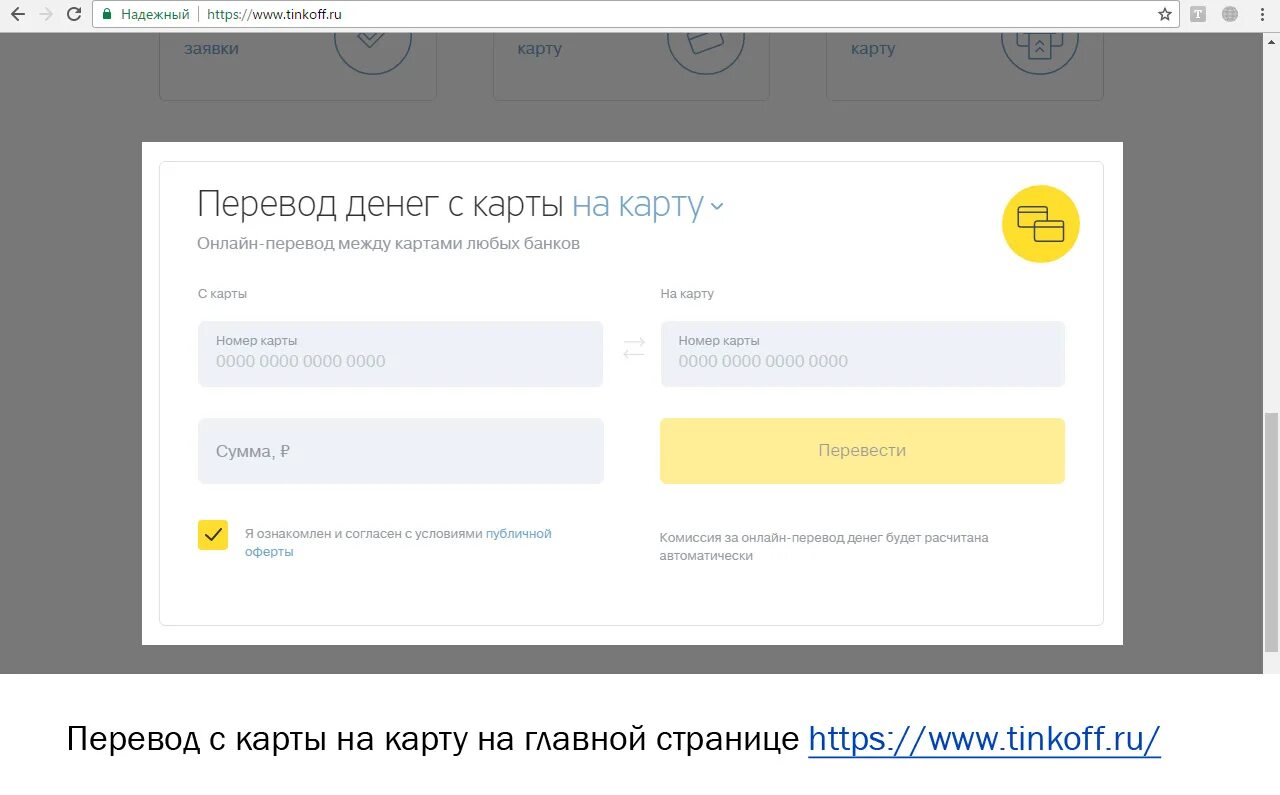Open the gray T extension icon
This screenshot has height=795, width=1280.
(x=1198, y=14)
